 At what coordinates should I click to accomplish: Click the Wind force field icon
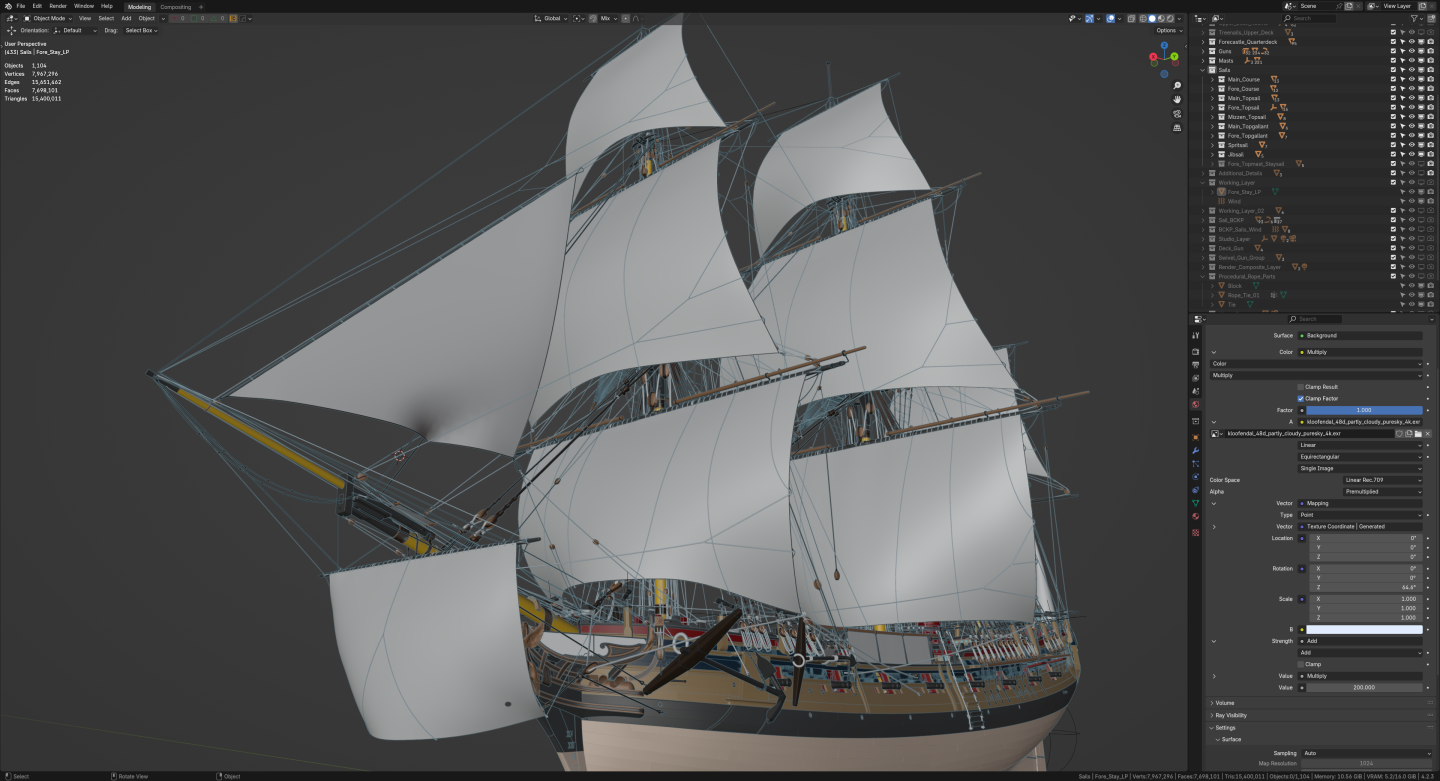(1221, 201)
